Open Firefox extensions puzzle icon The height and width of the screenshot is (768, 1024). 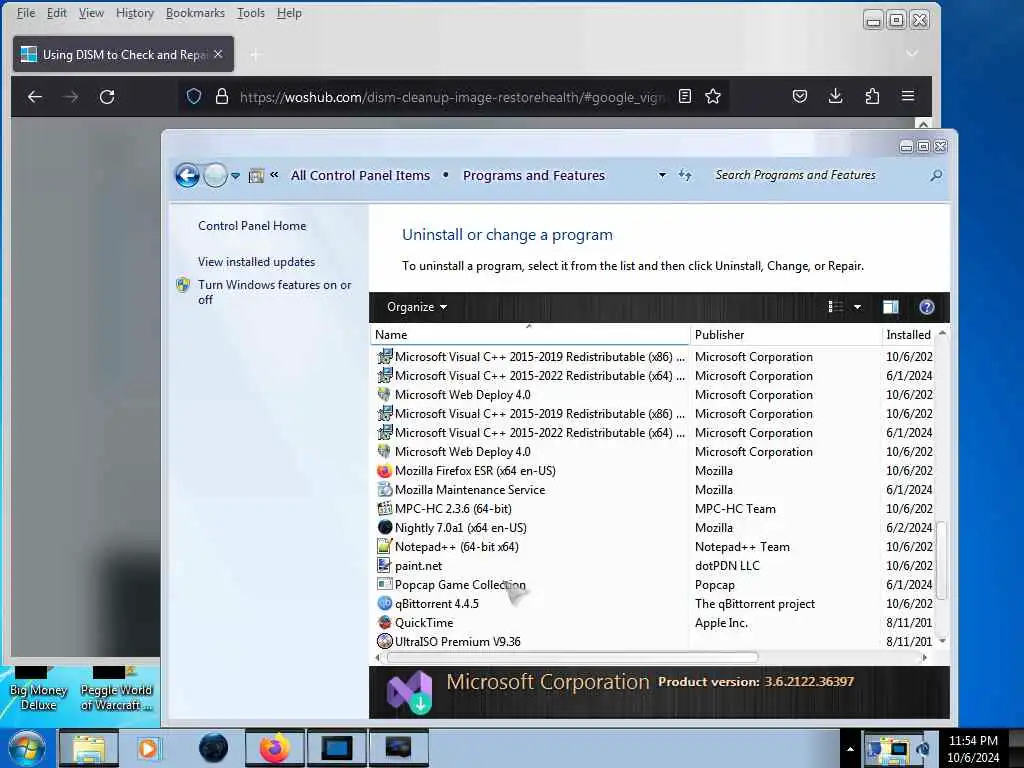(x=872, y=97)
